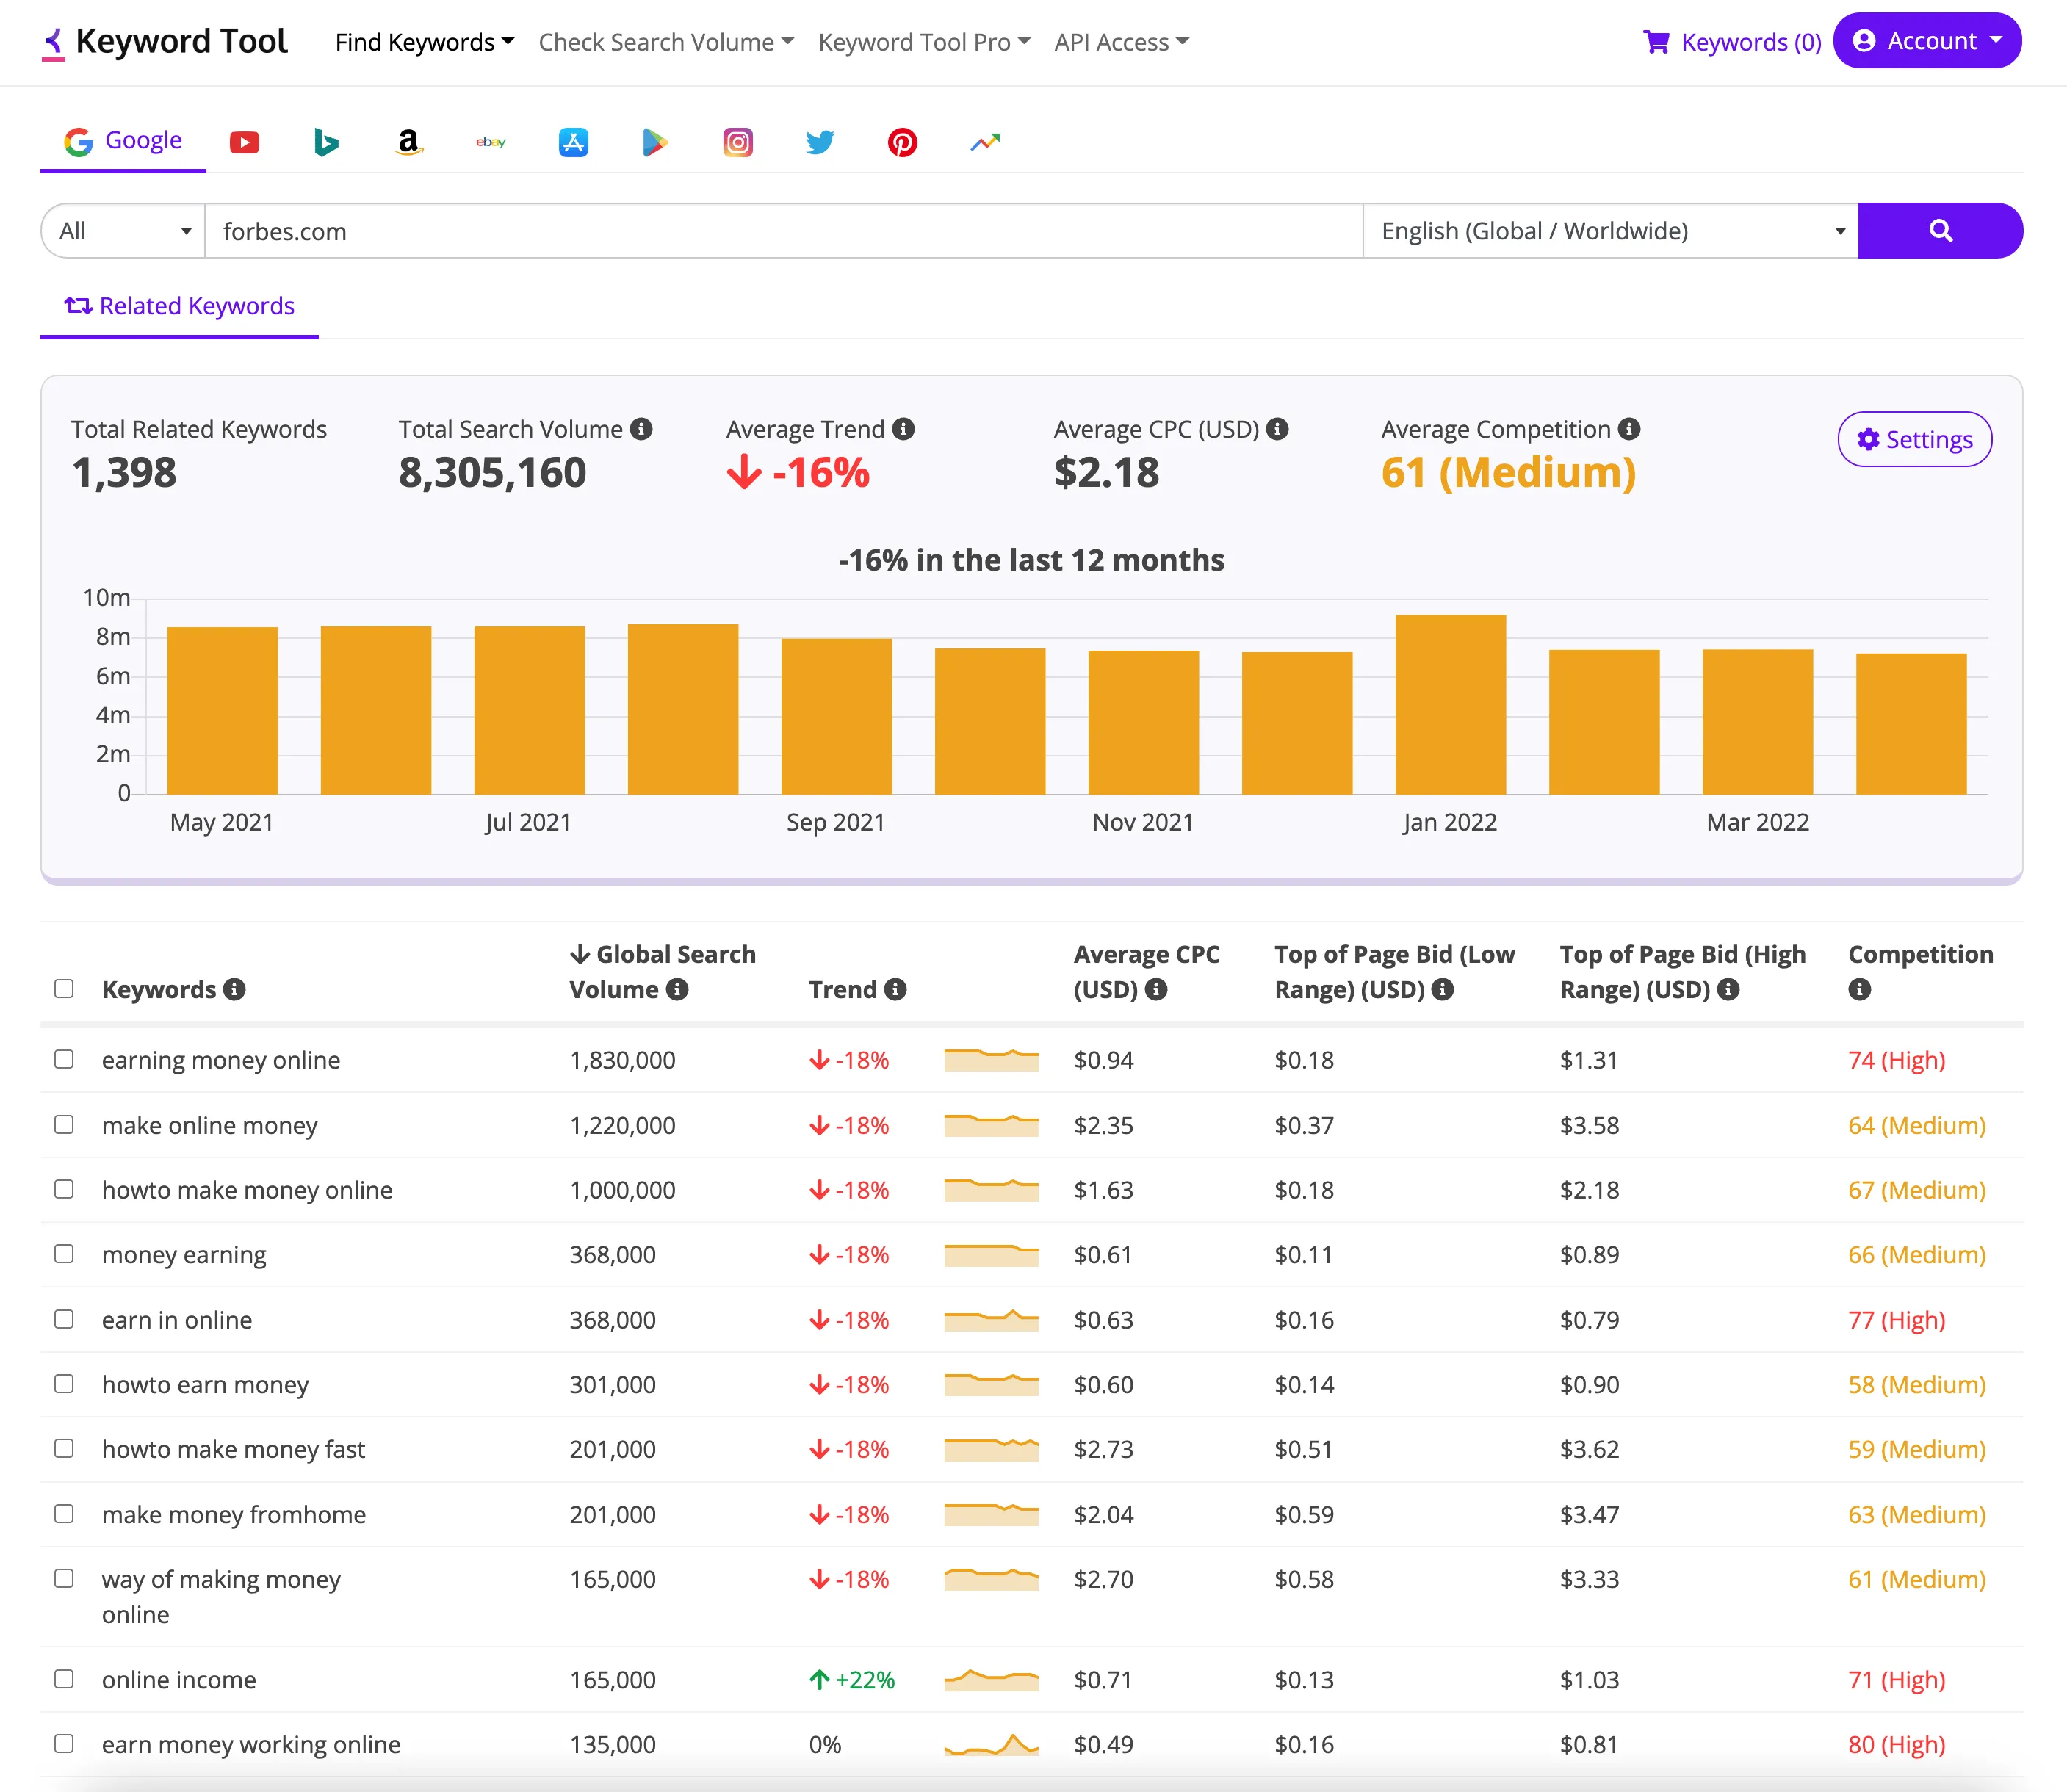This screenshot has width=2067, height=1792.
Task: Select the Bing search engine icon
Action: pyautogui.click(x=326, y=142)
